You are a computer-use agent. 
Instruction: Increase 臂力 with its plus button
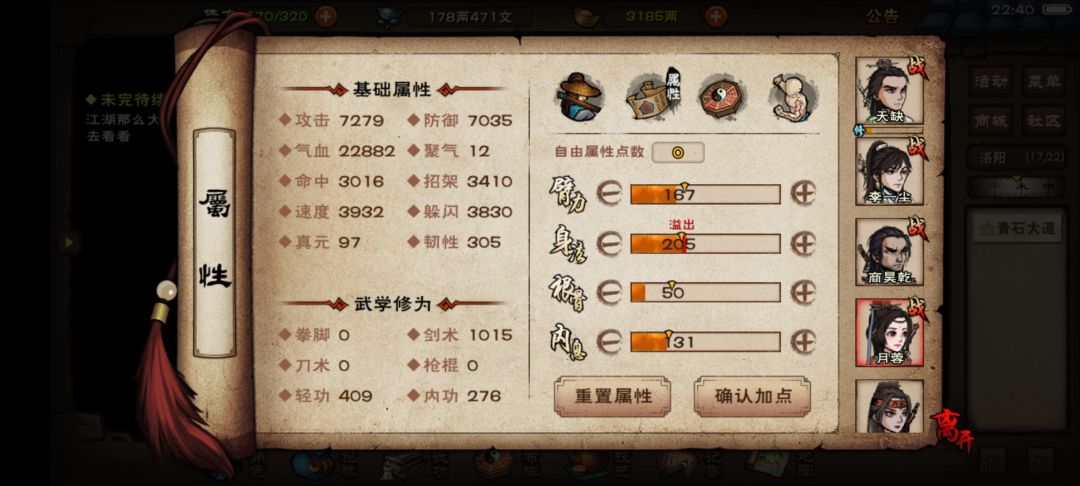coord(803,193)
